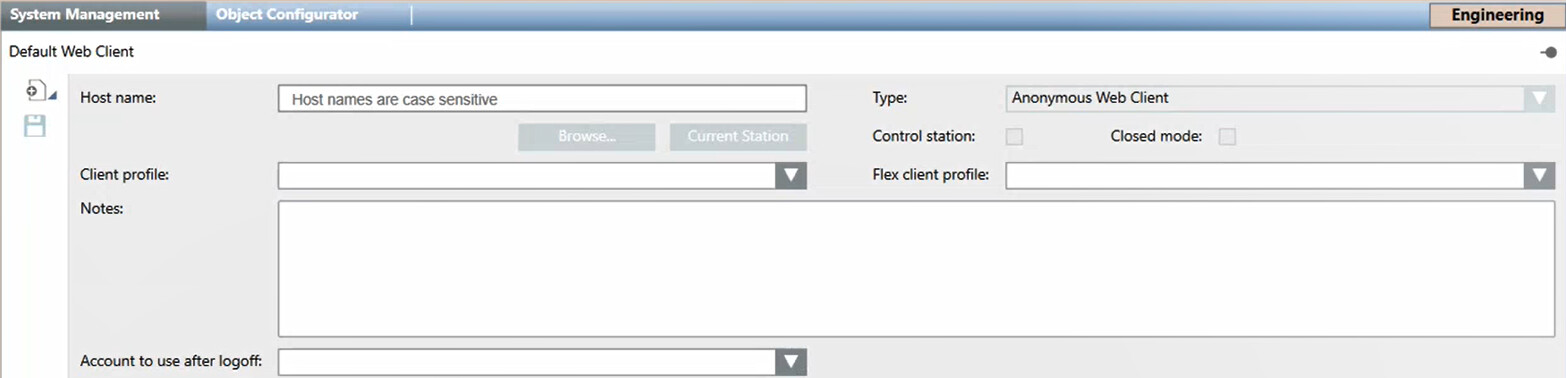Click the Engineering mode button

coord(1497,15)
